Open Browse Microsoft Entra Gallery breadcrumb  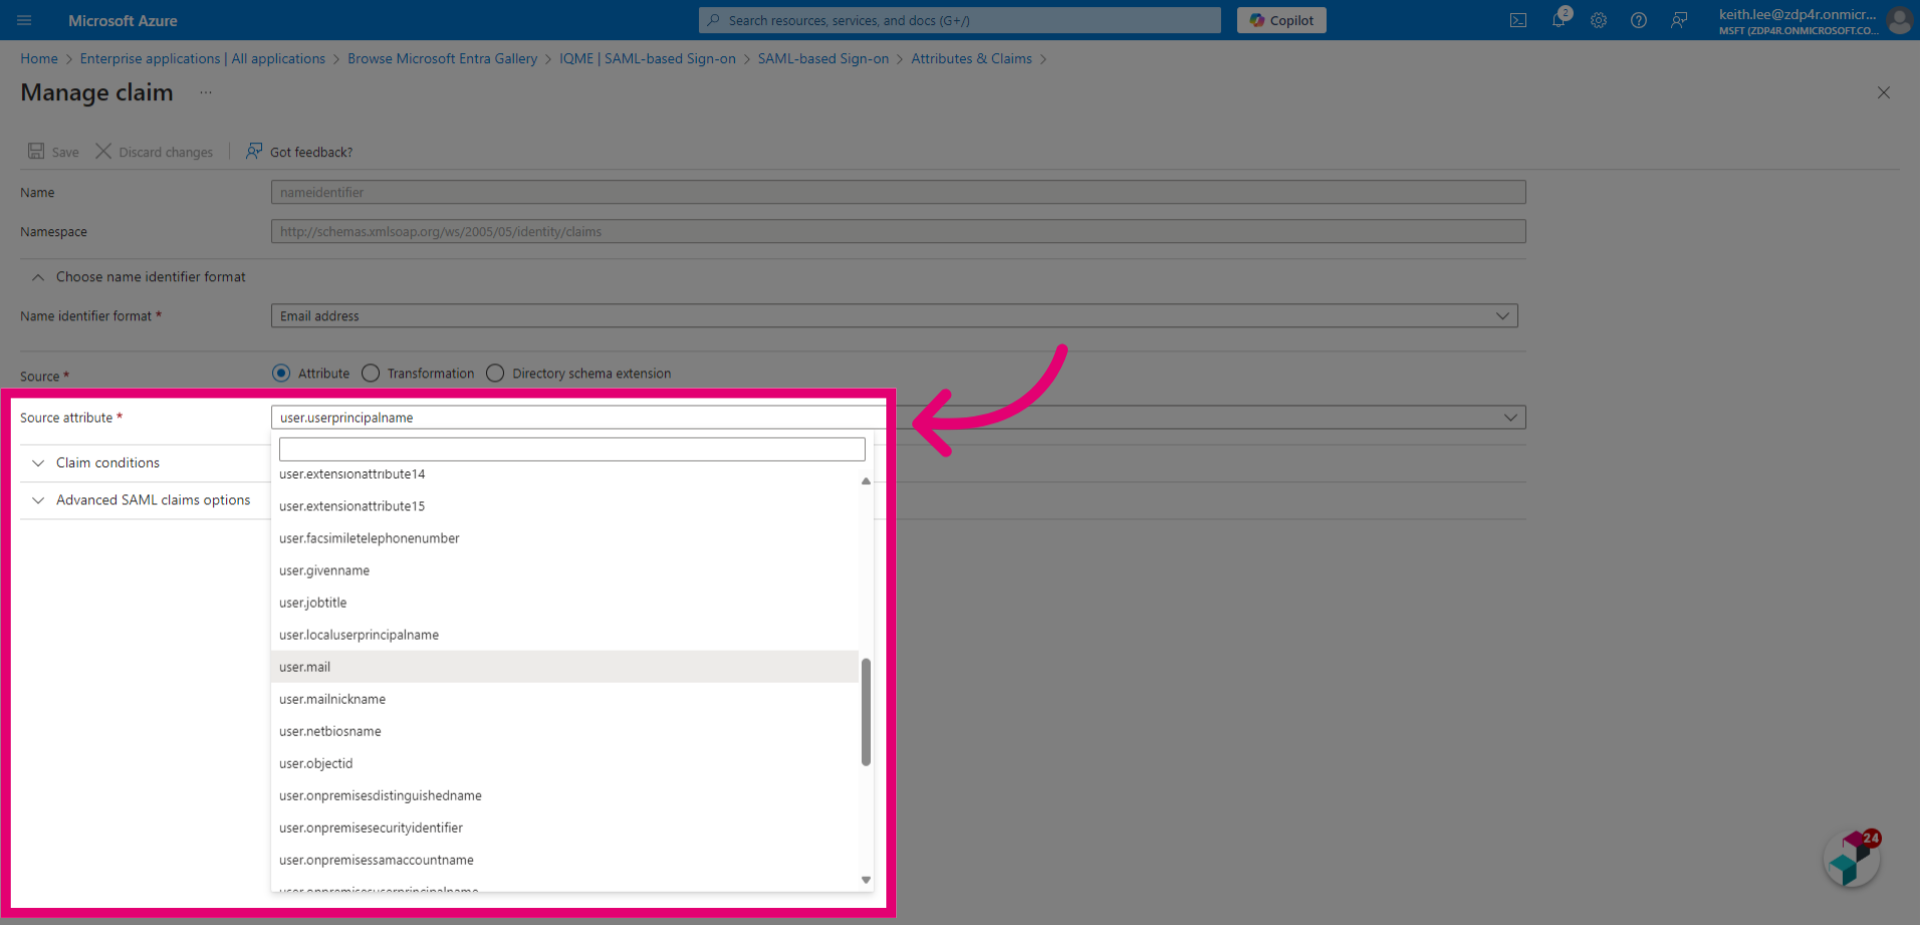point(442,59)
